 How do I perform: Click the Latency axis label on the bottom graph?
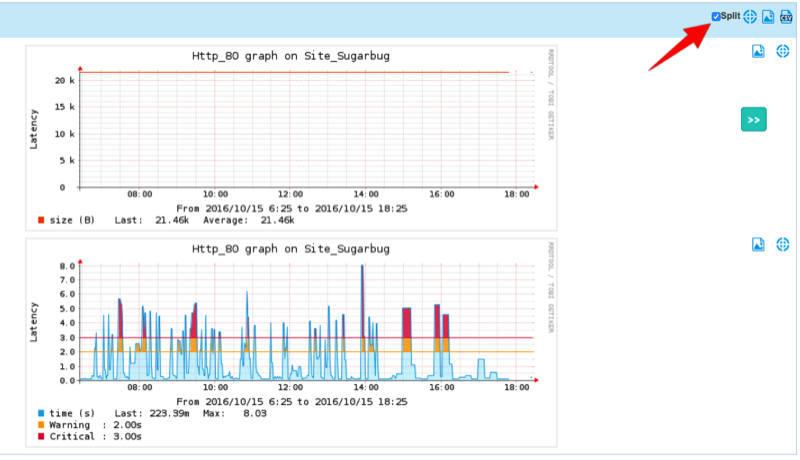click(34, 322)
